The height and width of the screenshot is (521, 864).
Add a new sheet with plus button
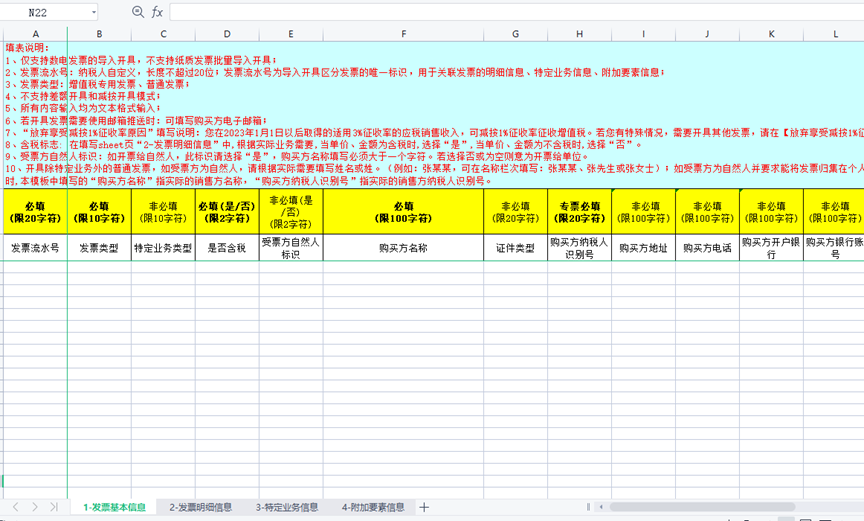(x=424, y=507)
